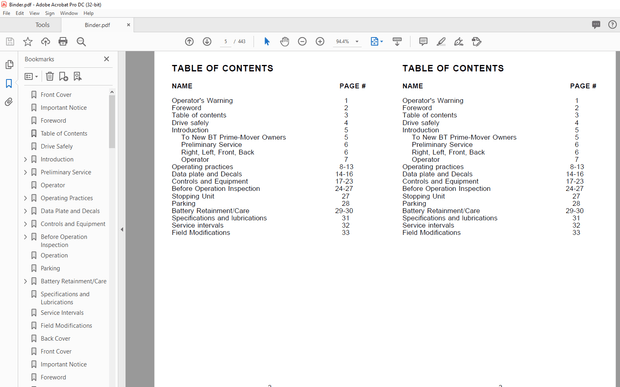
Task: Switch to the Tools tab
Action: tap(42, 25)
